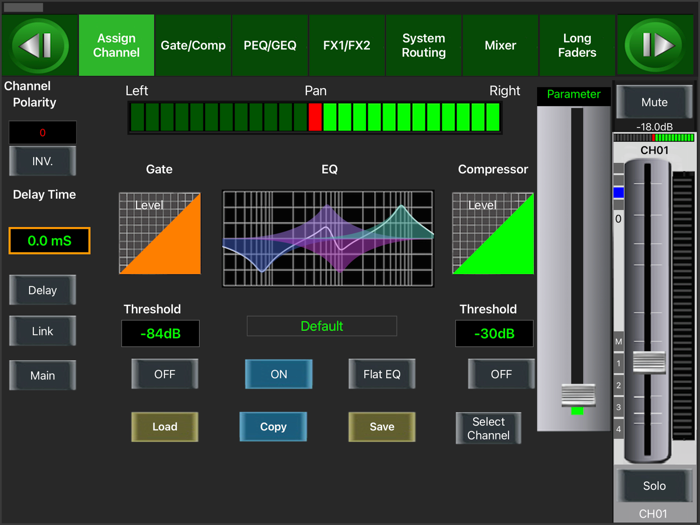Viewport: 700px width, 525px height.
Task: Click the M bus assign indicator
Action: 619,342
